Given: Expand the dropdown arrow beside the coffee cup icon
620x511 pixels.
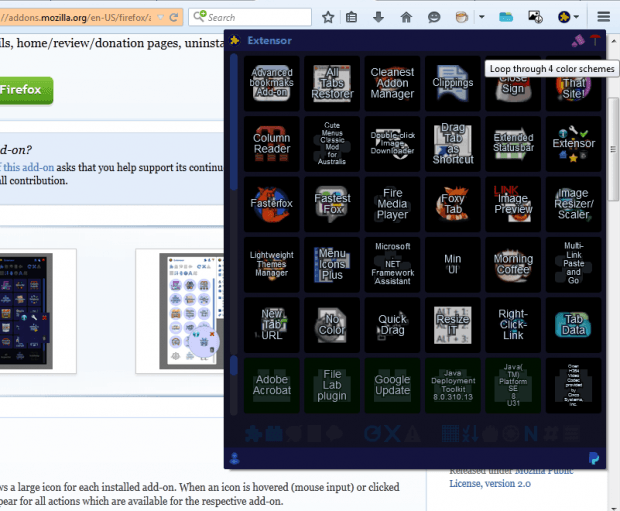Looking at the screenshot, I should [x=482, y=17].
